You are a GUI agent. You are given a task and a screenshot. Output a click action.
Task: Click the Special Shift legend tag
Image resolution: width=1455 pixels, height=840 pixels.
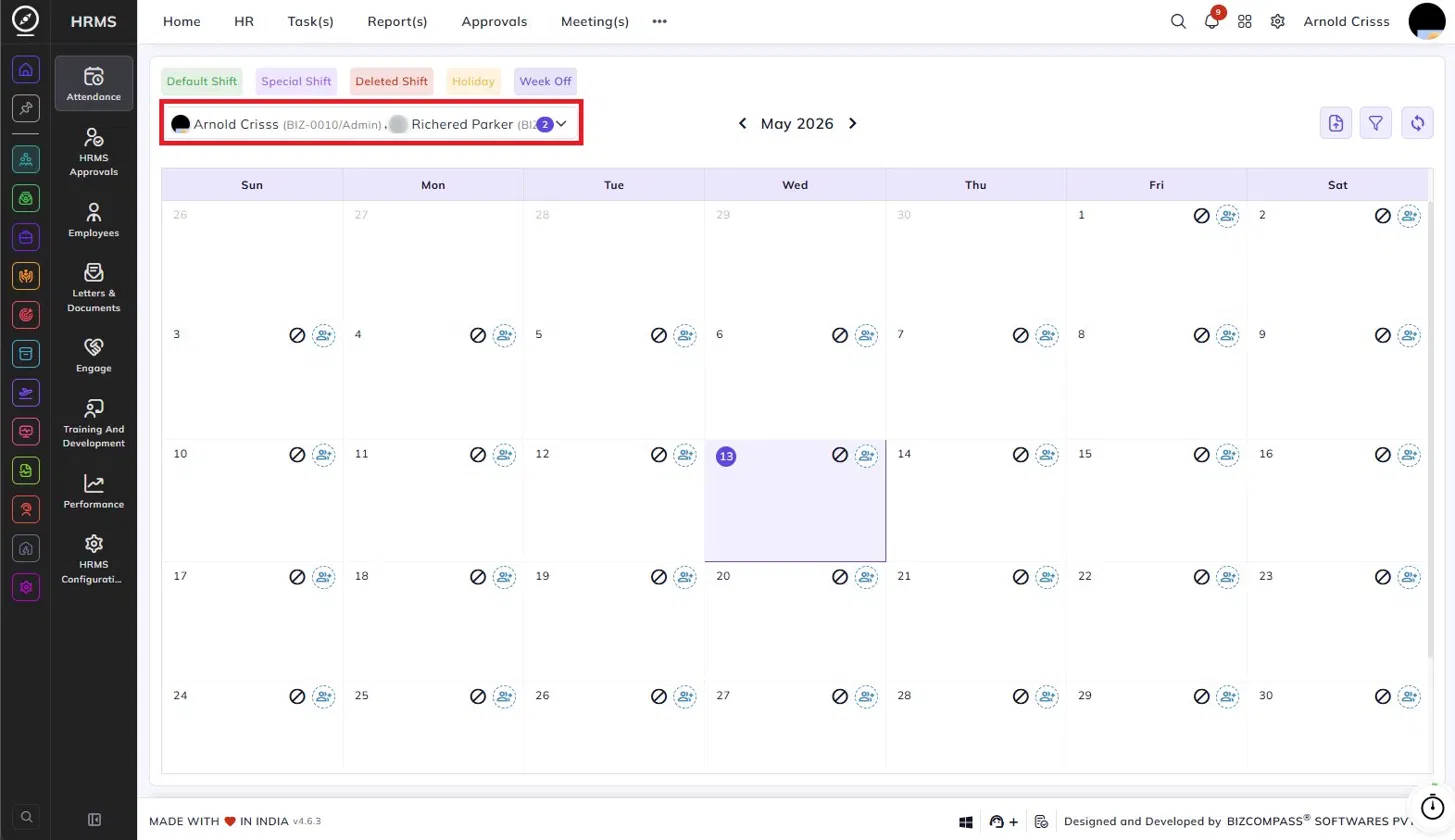[297, 82]
